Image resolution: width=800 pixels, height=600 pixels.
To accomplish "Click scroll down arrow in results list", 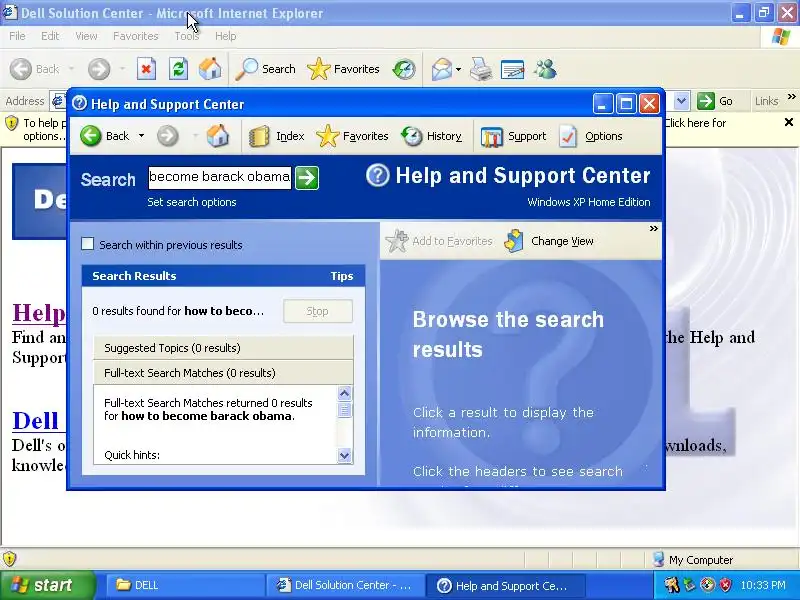I will point(344,456).
